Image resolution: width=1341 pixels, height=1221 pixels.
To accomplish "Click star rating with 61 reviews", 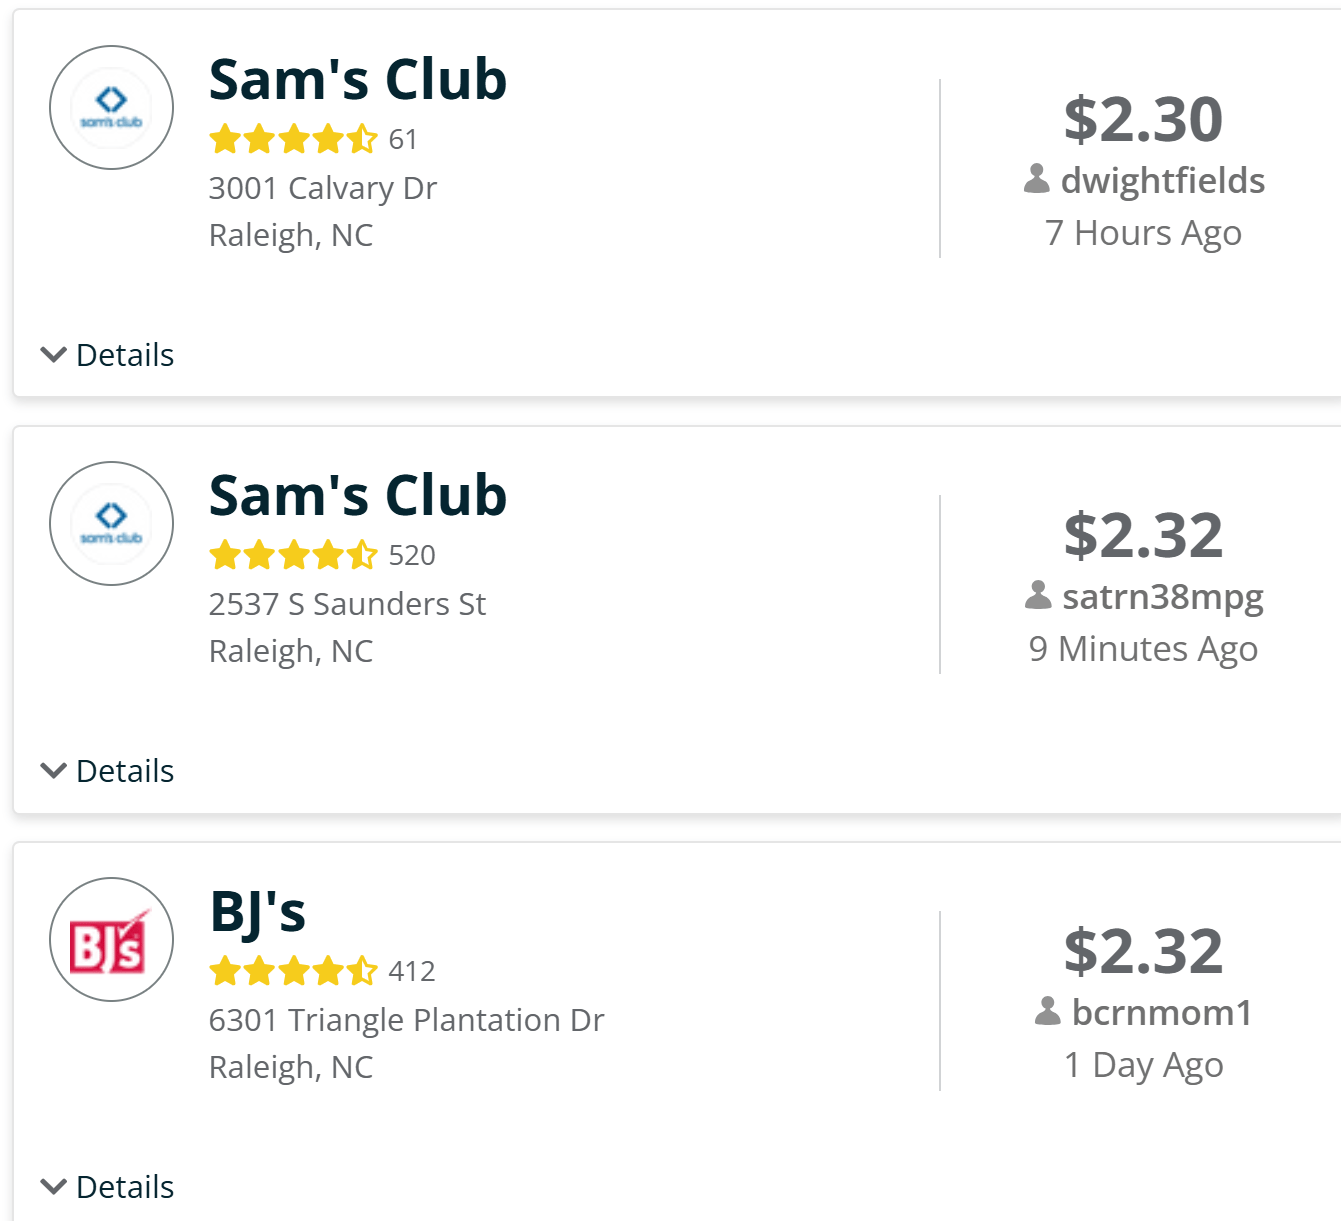I will (x=293, y=139).
